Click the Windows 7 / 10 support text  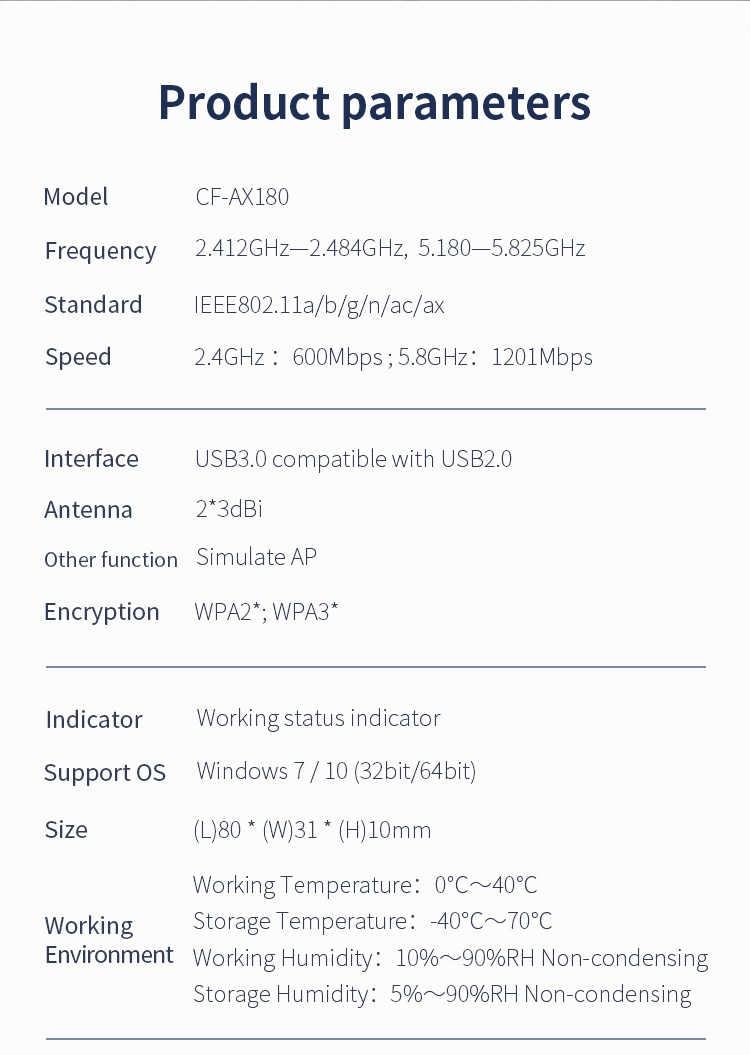coord(336,771)
